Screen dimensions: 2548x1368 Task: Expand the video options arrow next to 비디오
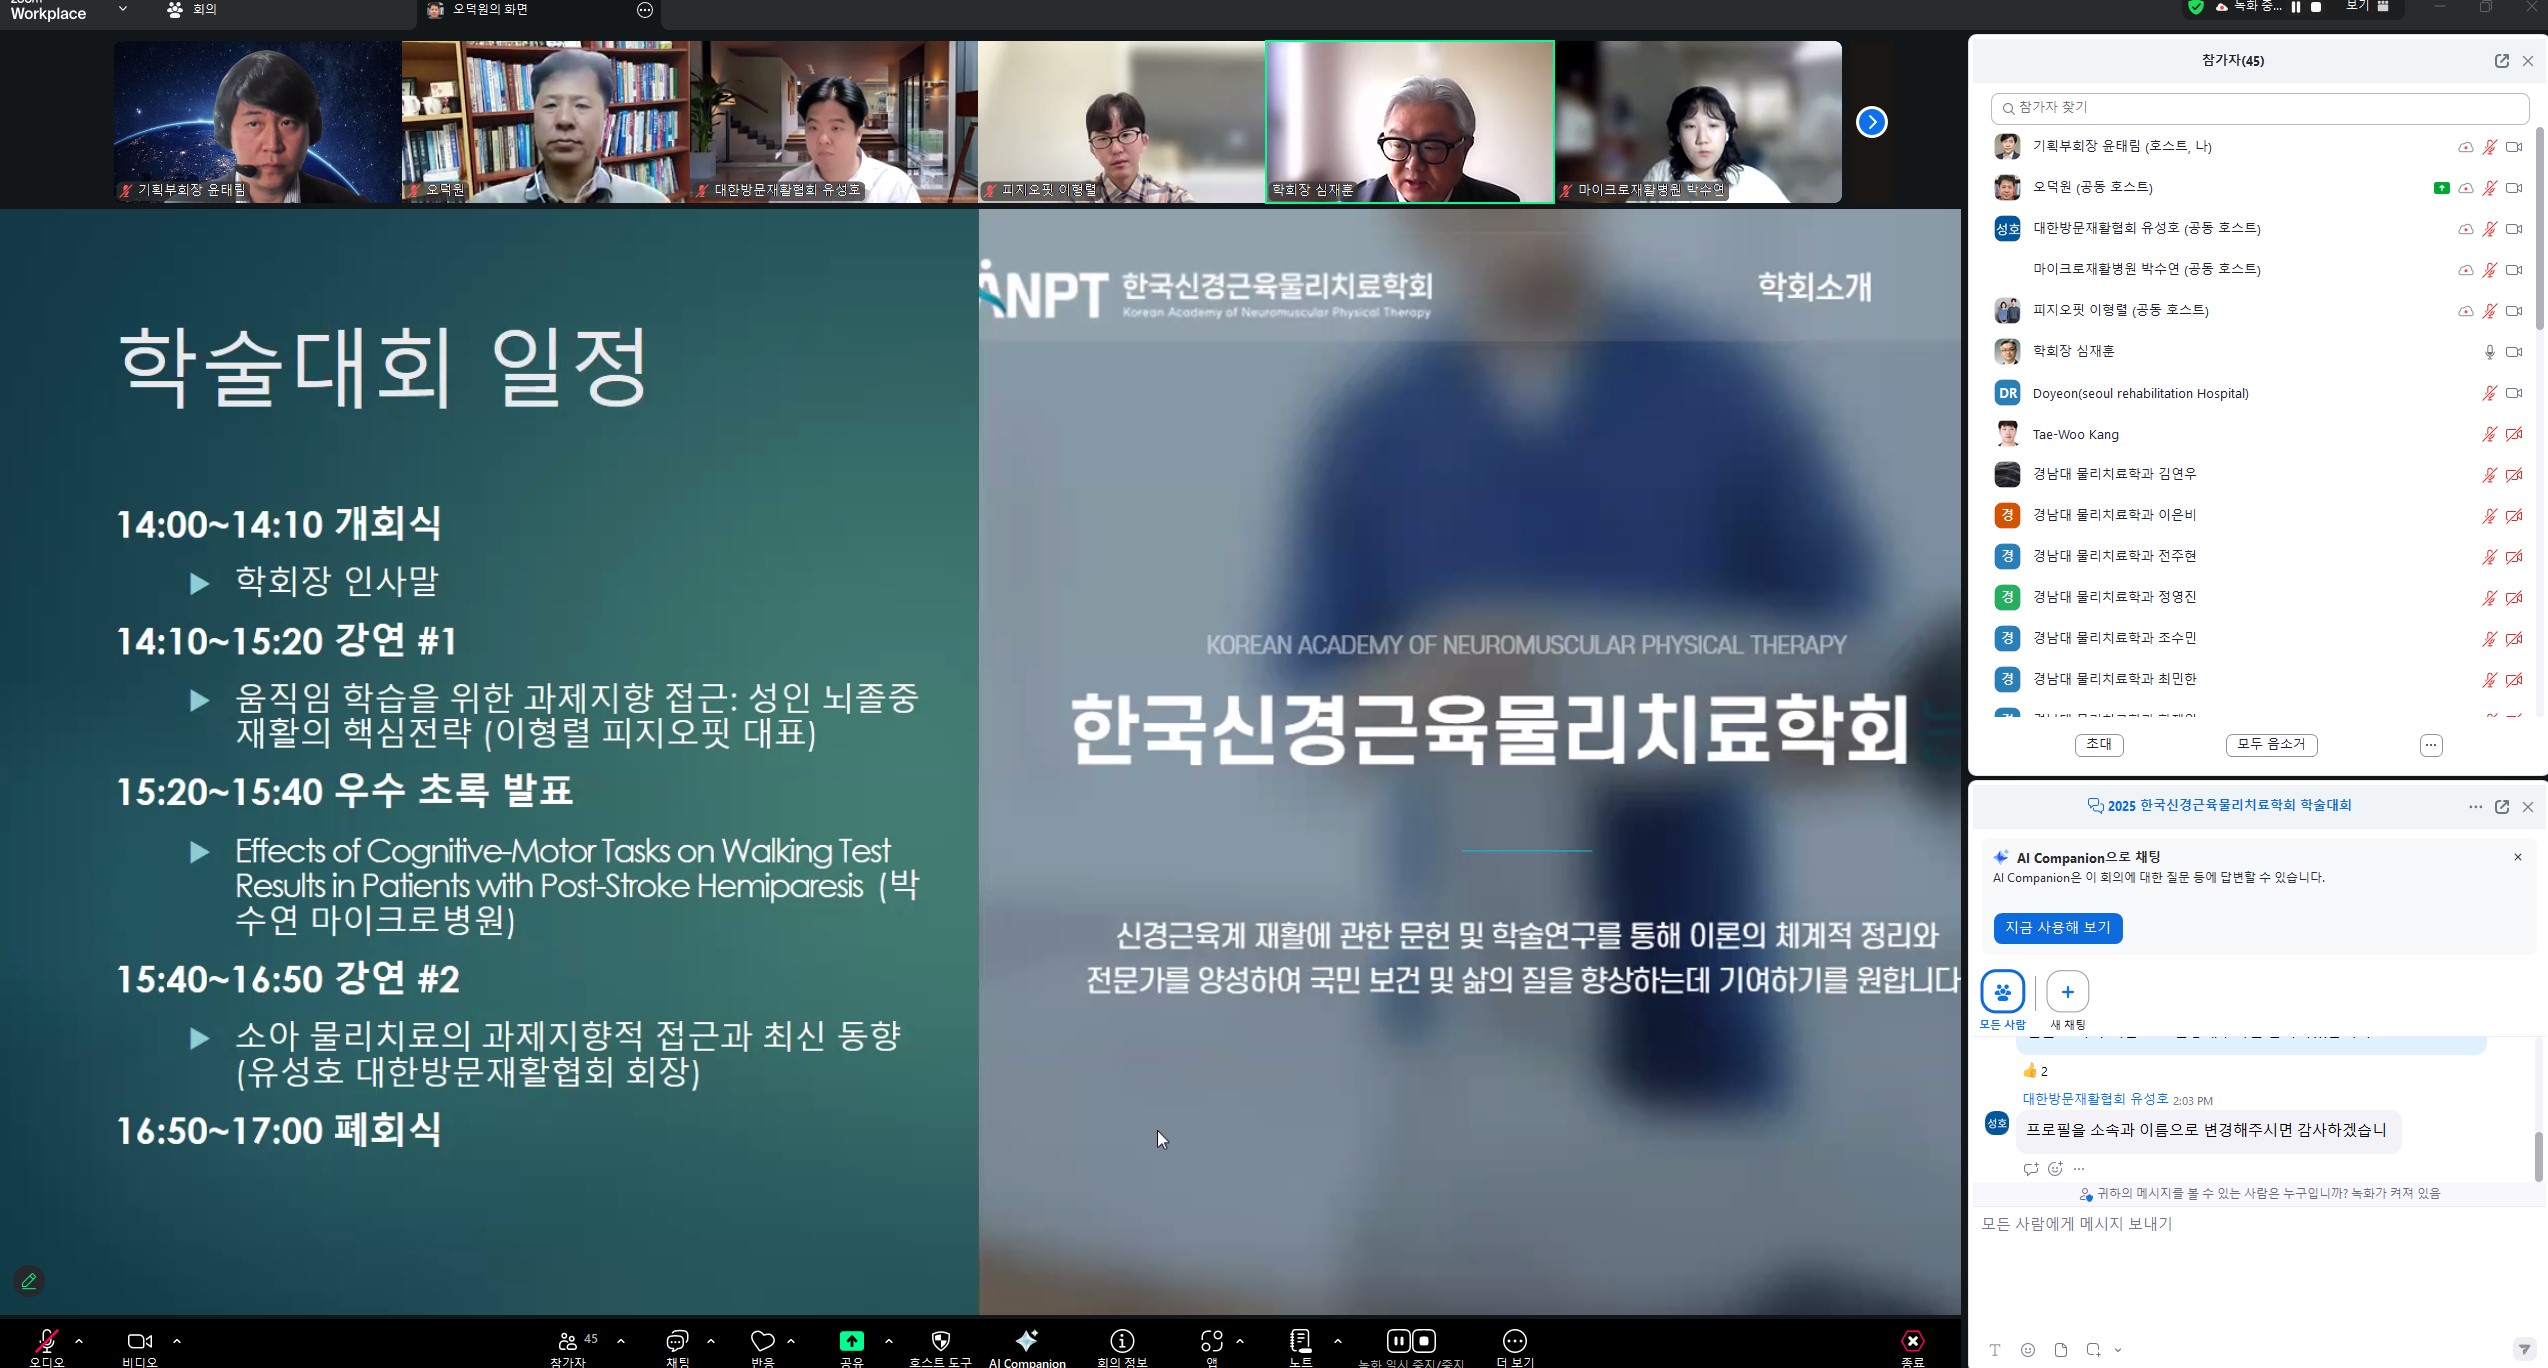coord(177,1341)
